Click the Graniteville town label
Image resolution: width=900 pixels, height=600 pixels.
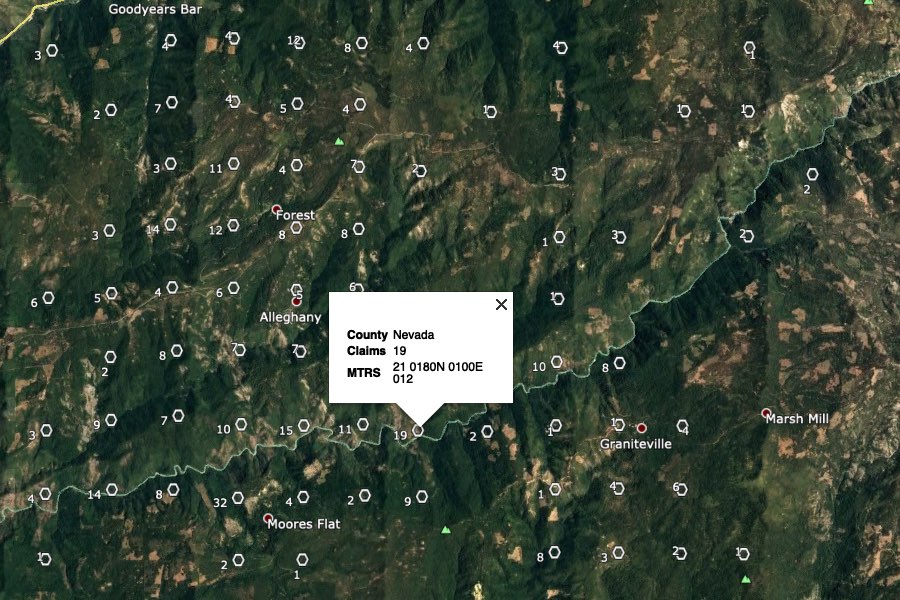pos(635,444)
